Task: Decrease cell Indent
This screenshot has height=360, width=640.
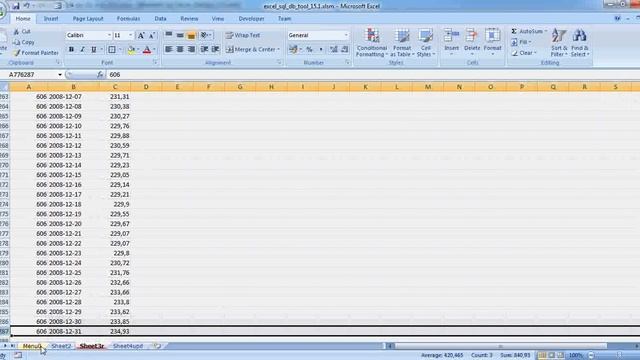Action: [x=204, y=49]
